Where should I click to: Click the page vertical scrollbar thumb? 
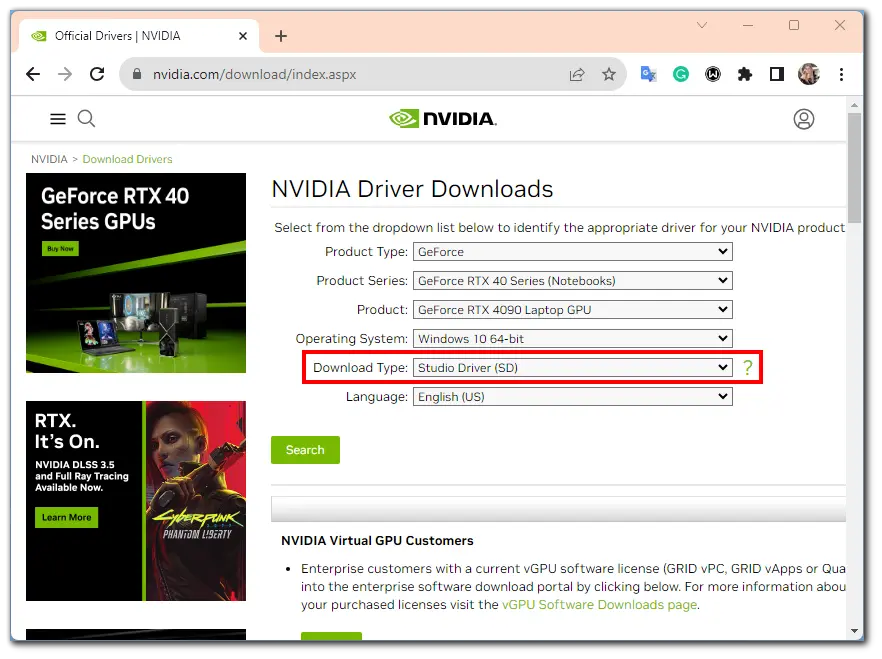click(x=854, y=168)
